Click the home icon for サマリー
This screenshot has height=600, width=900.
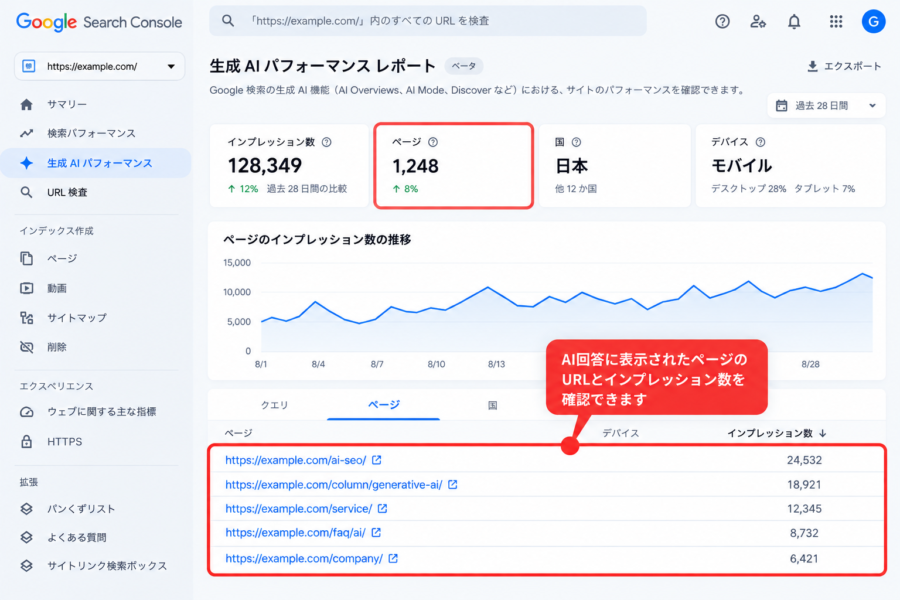pyautogui.click(x=26, y=104)
